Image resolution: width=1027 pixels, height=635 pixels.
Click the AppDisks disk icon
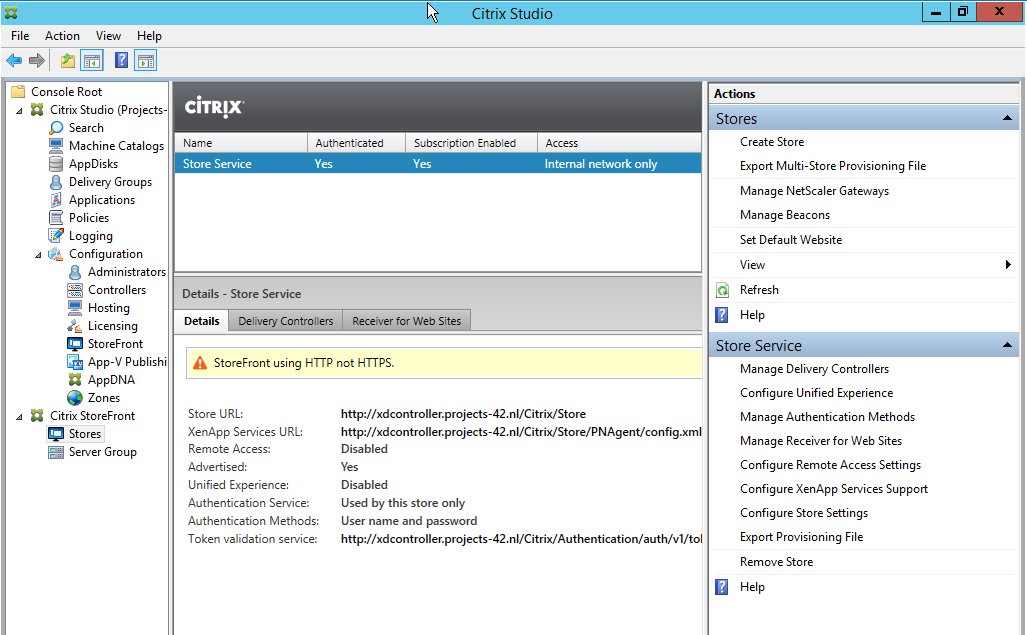pos(57,164)
